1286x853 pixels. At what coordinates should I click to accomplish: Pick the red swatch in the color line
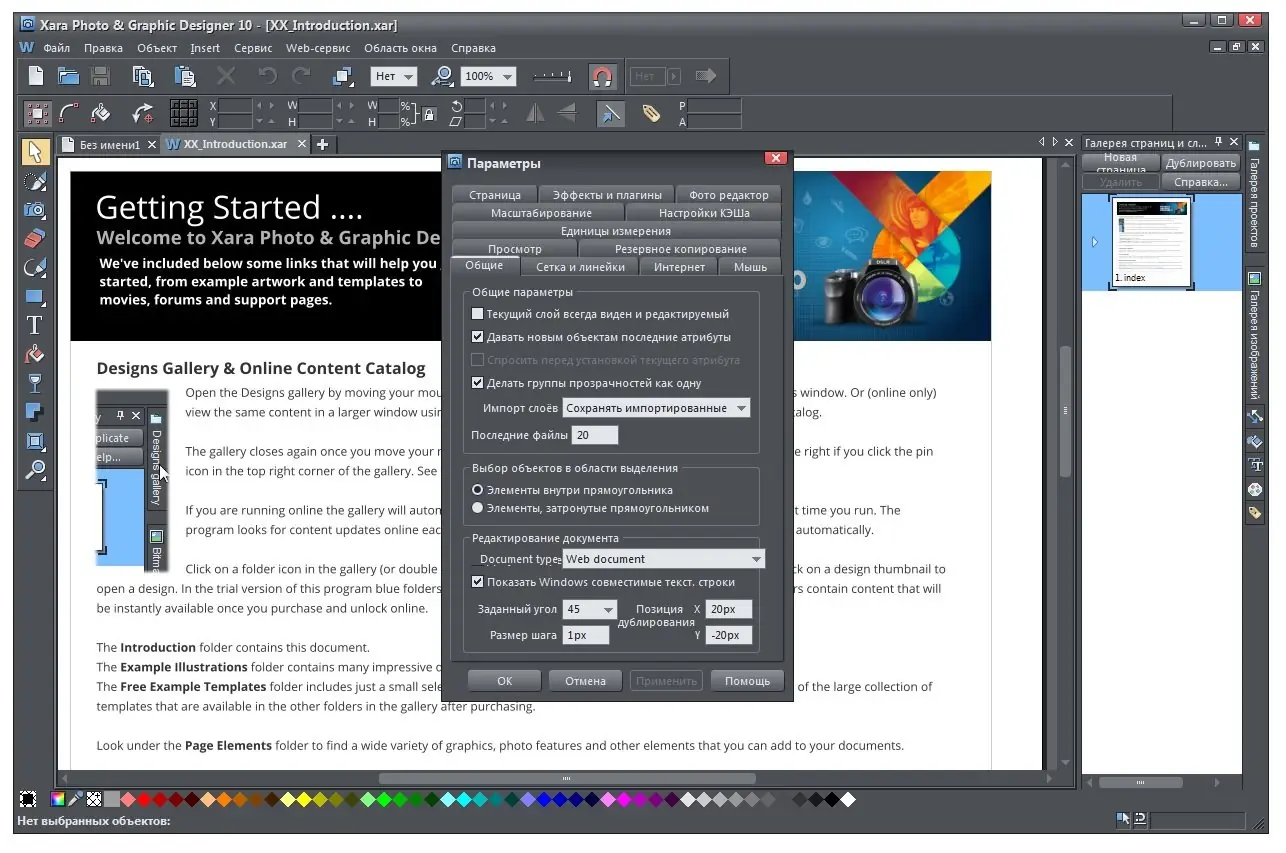pyautogui.click(x=145, y=799)
